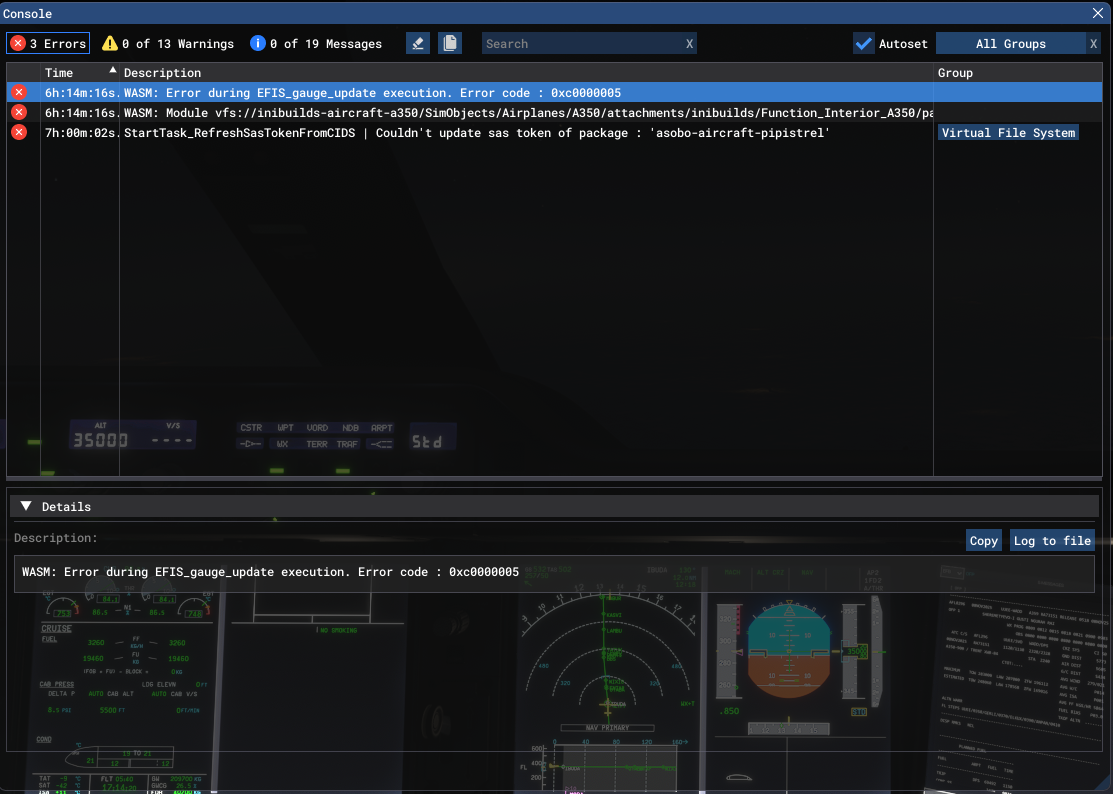Uncheck the Autoset checkbox
1113x794 pixels.
click(x=864, y=43)
